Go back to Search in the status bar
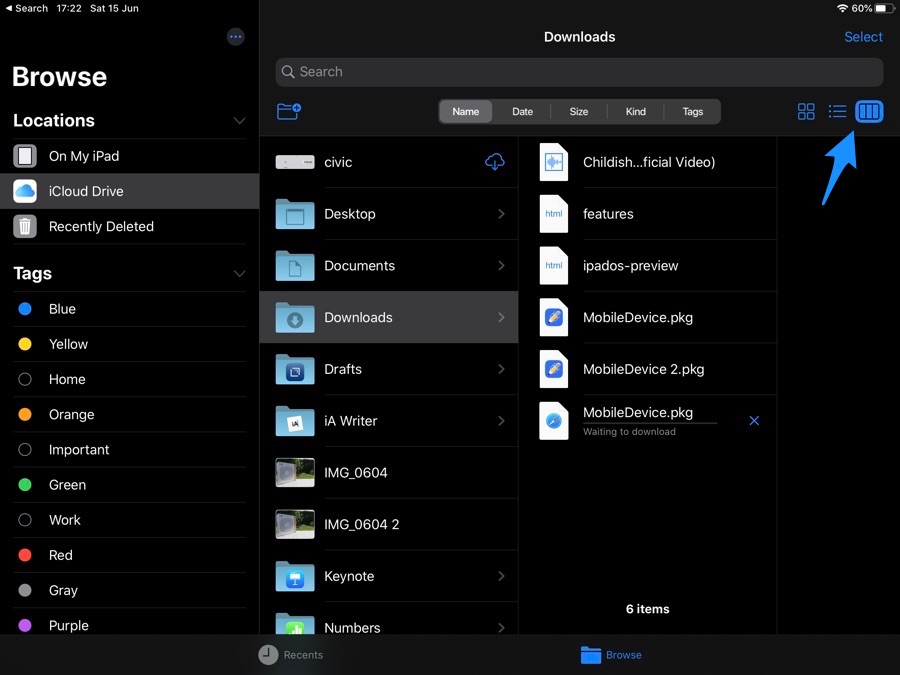Viewport: 900px width, 675px height. 26,8
